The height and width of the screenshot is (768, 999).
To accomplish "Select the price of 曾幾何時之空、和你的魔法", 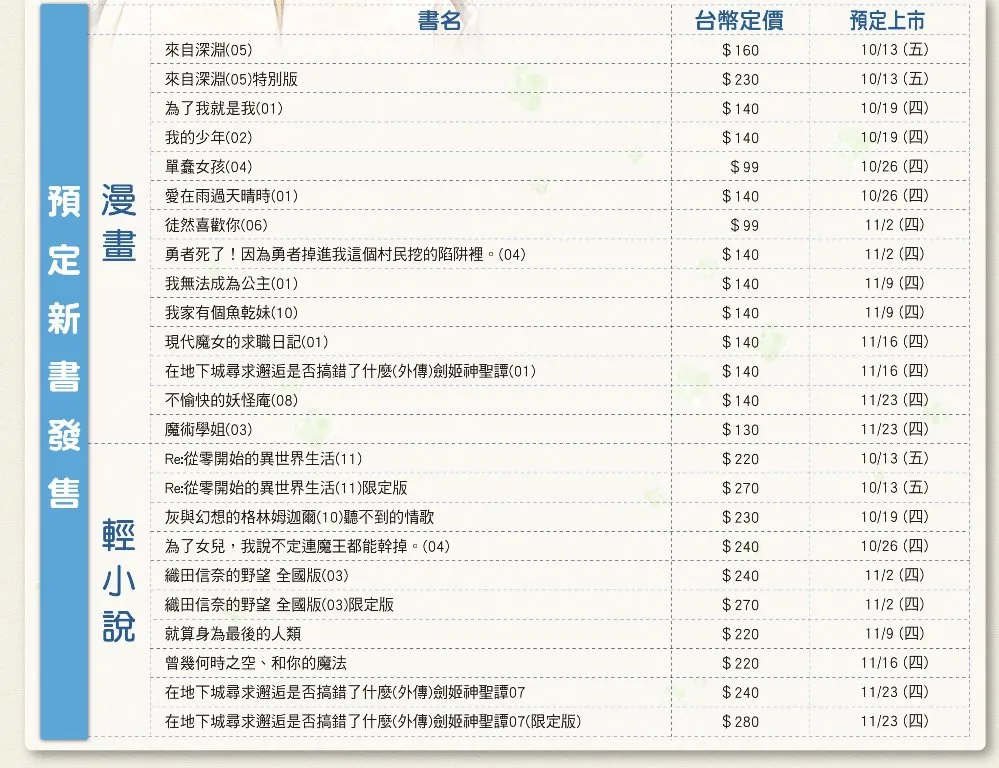I will point(740,663).
